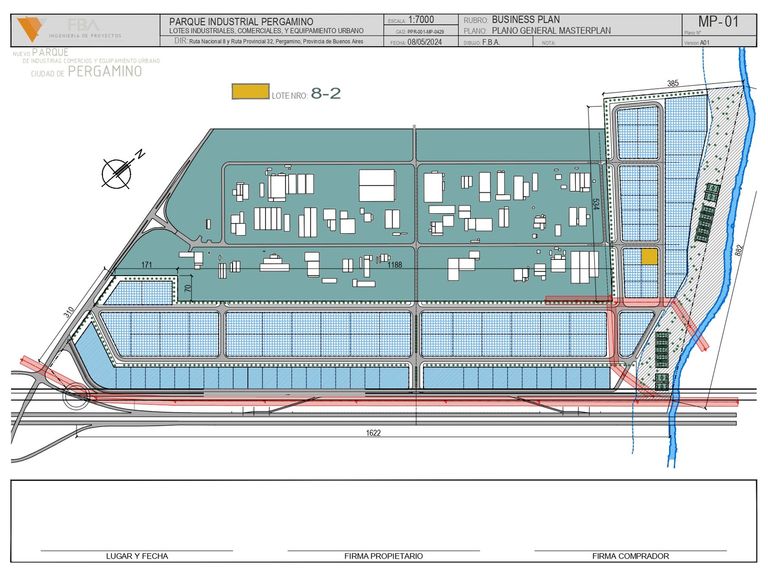Viewport: 768px width, 576px height.
Task: Click the roundabout symbol at lower left
Action: (x=77, y=396)
